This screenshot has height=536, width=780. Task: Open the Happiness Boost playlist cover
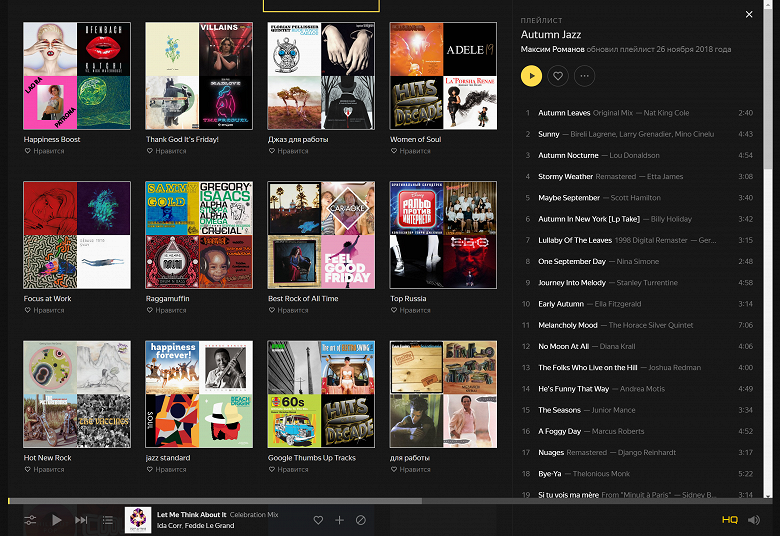coord(77,76)
